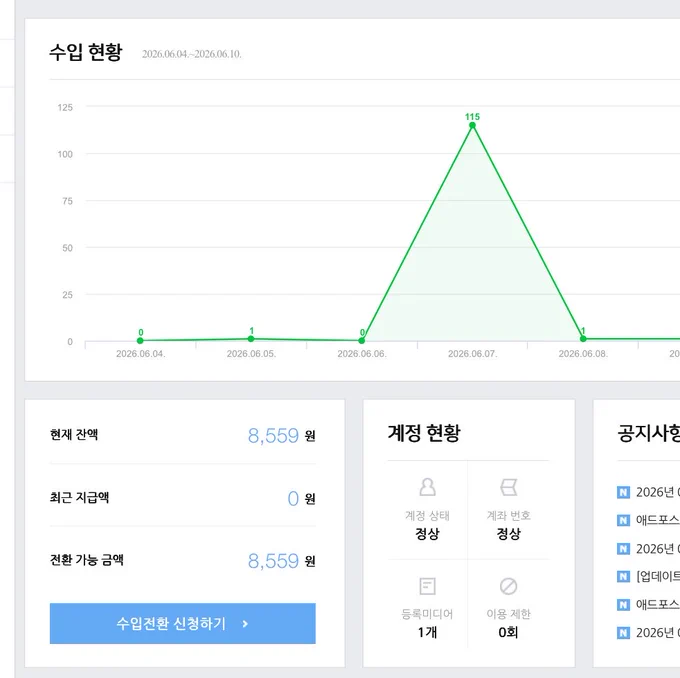Open the 공지사항 section heading

648,433
